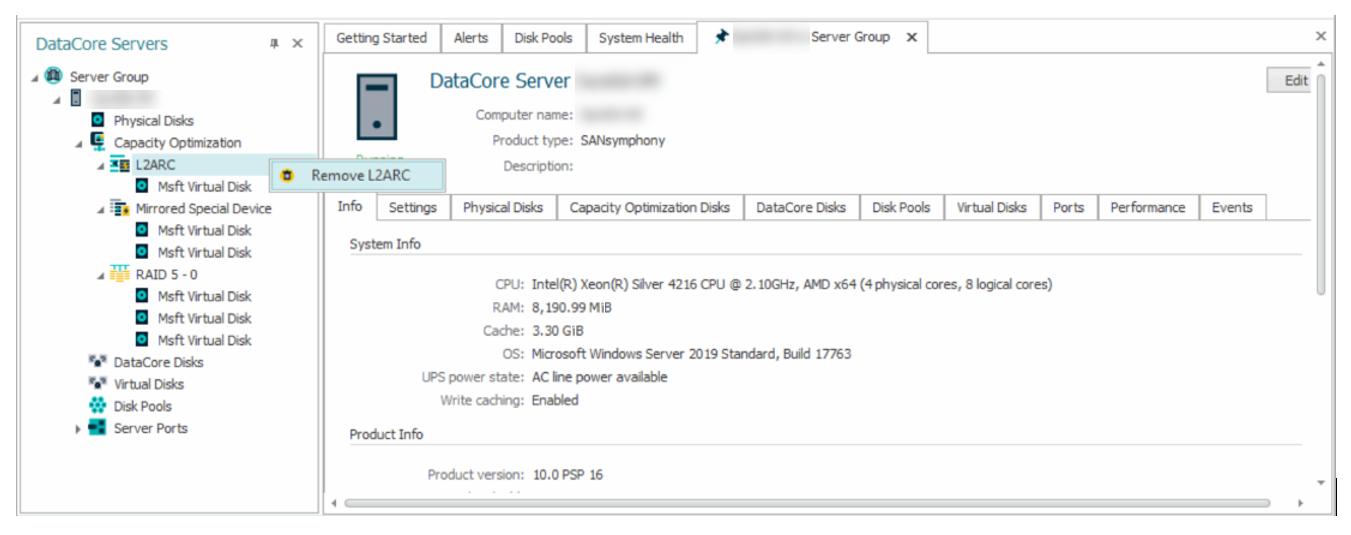
Task: Switch to the System Health tab
Action: [x=641, y=38]
